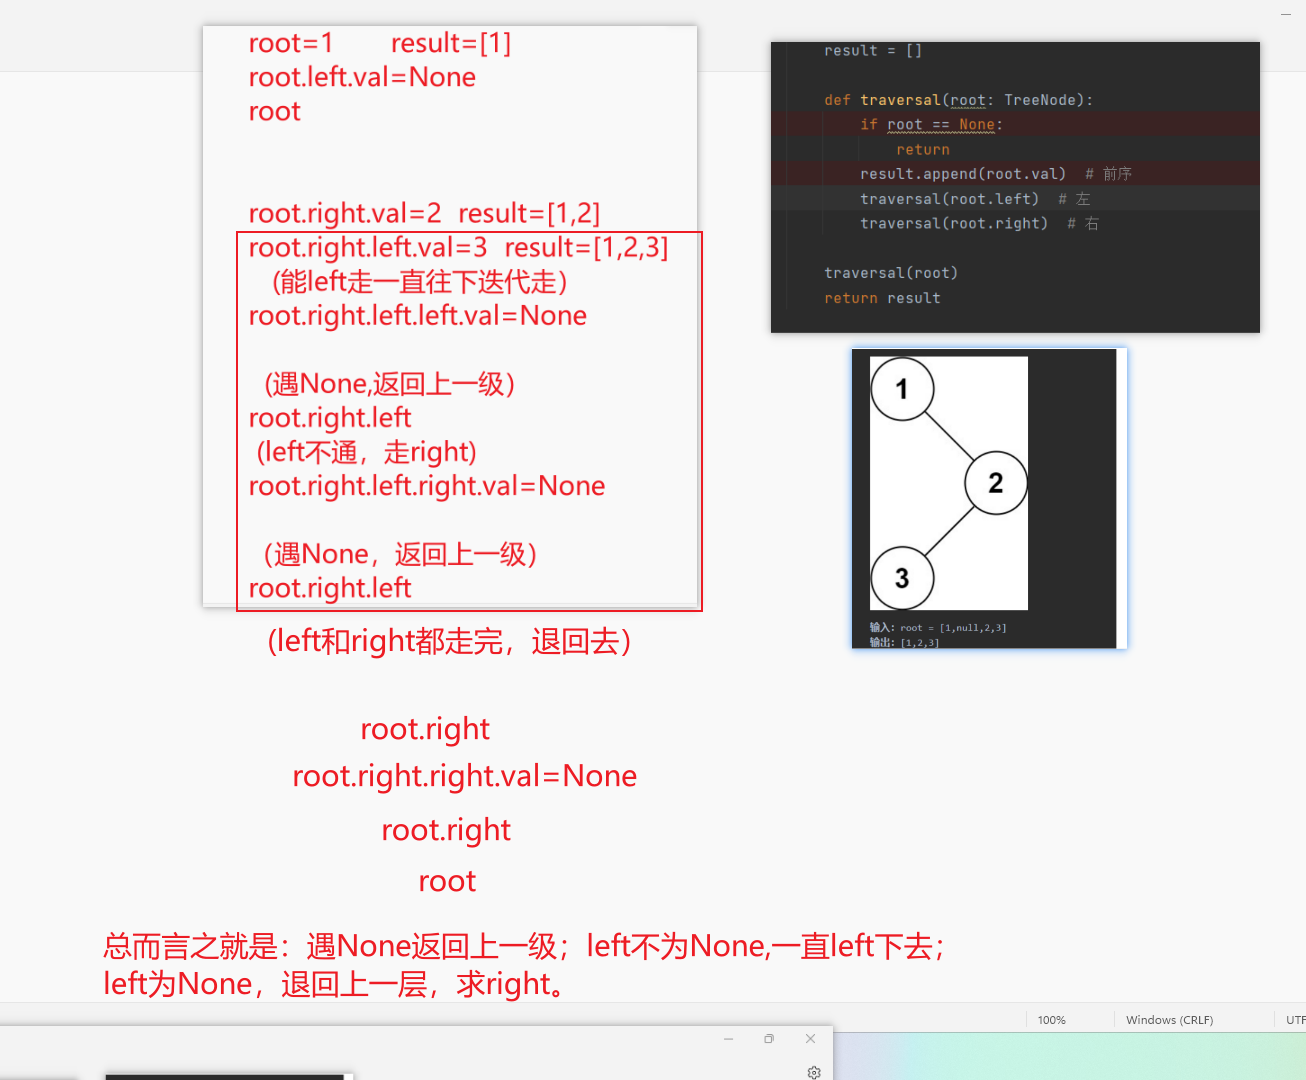Select the red-bordered annotation box

[x=469, y=420]
